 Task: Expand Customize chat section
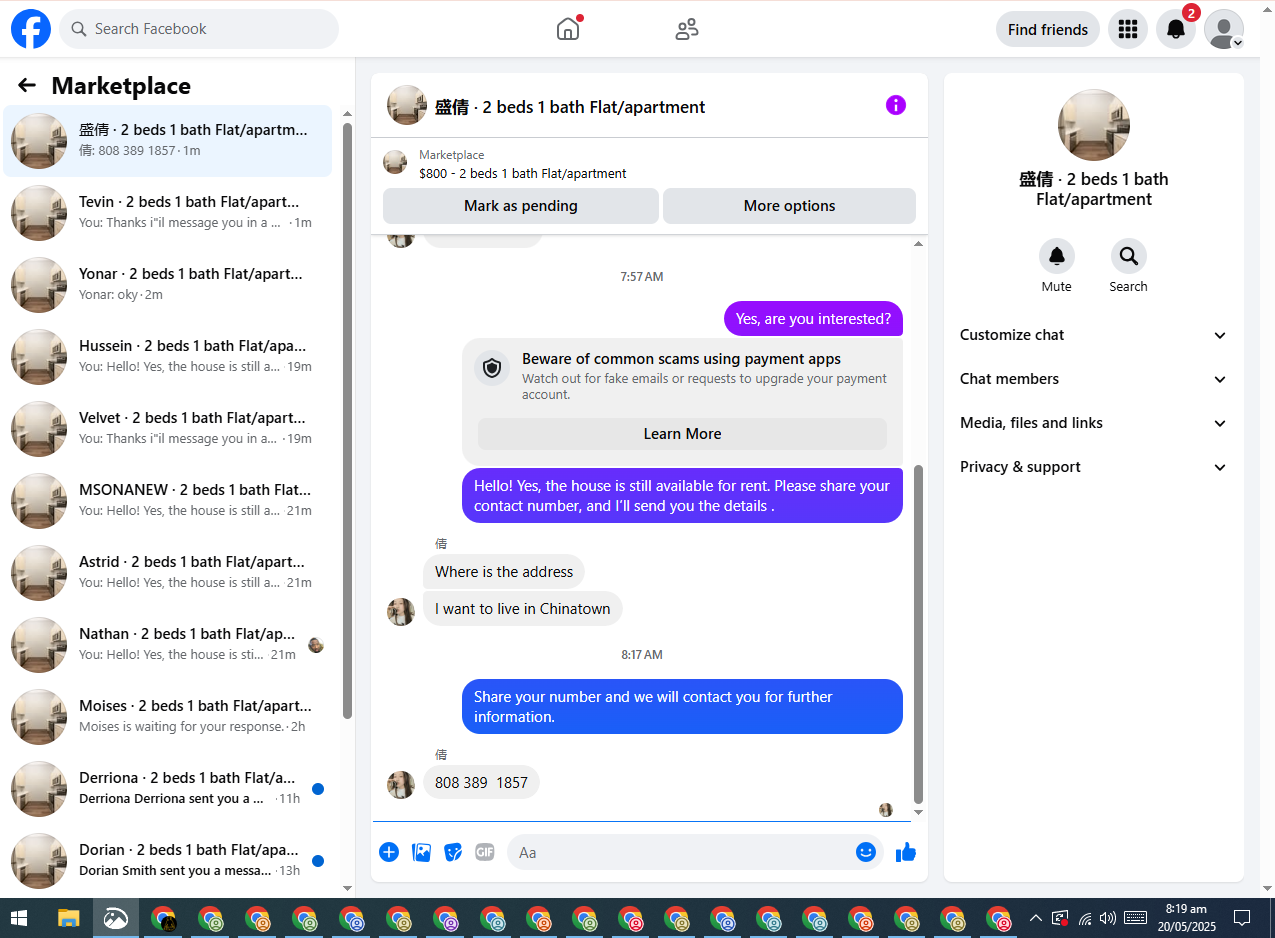point(1093,335)
